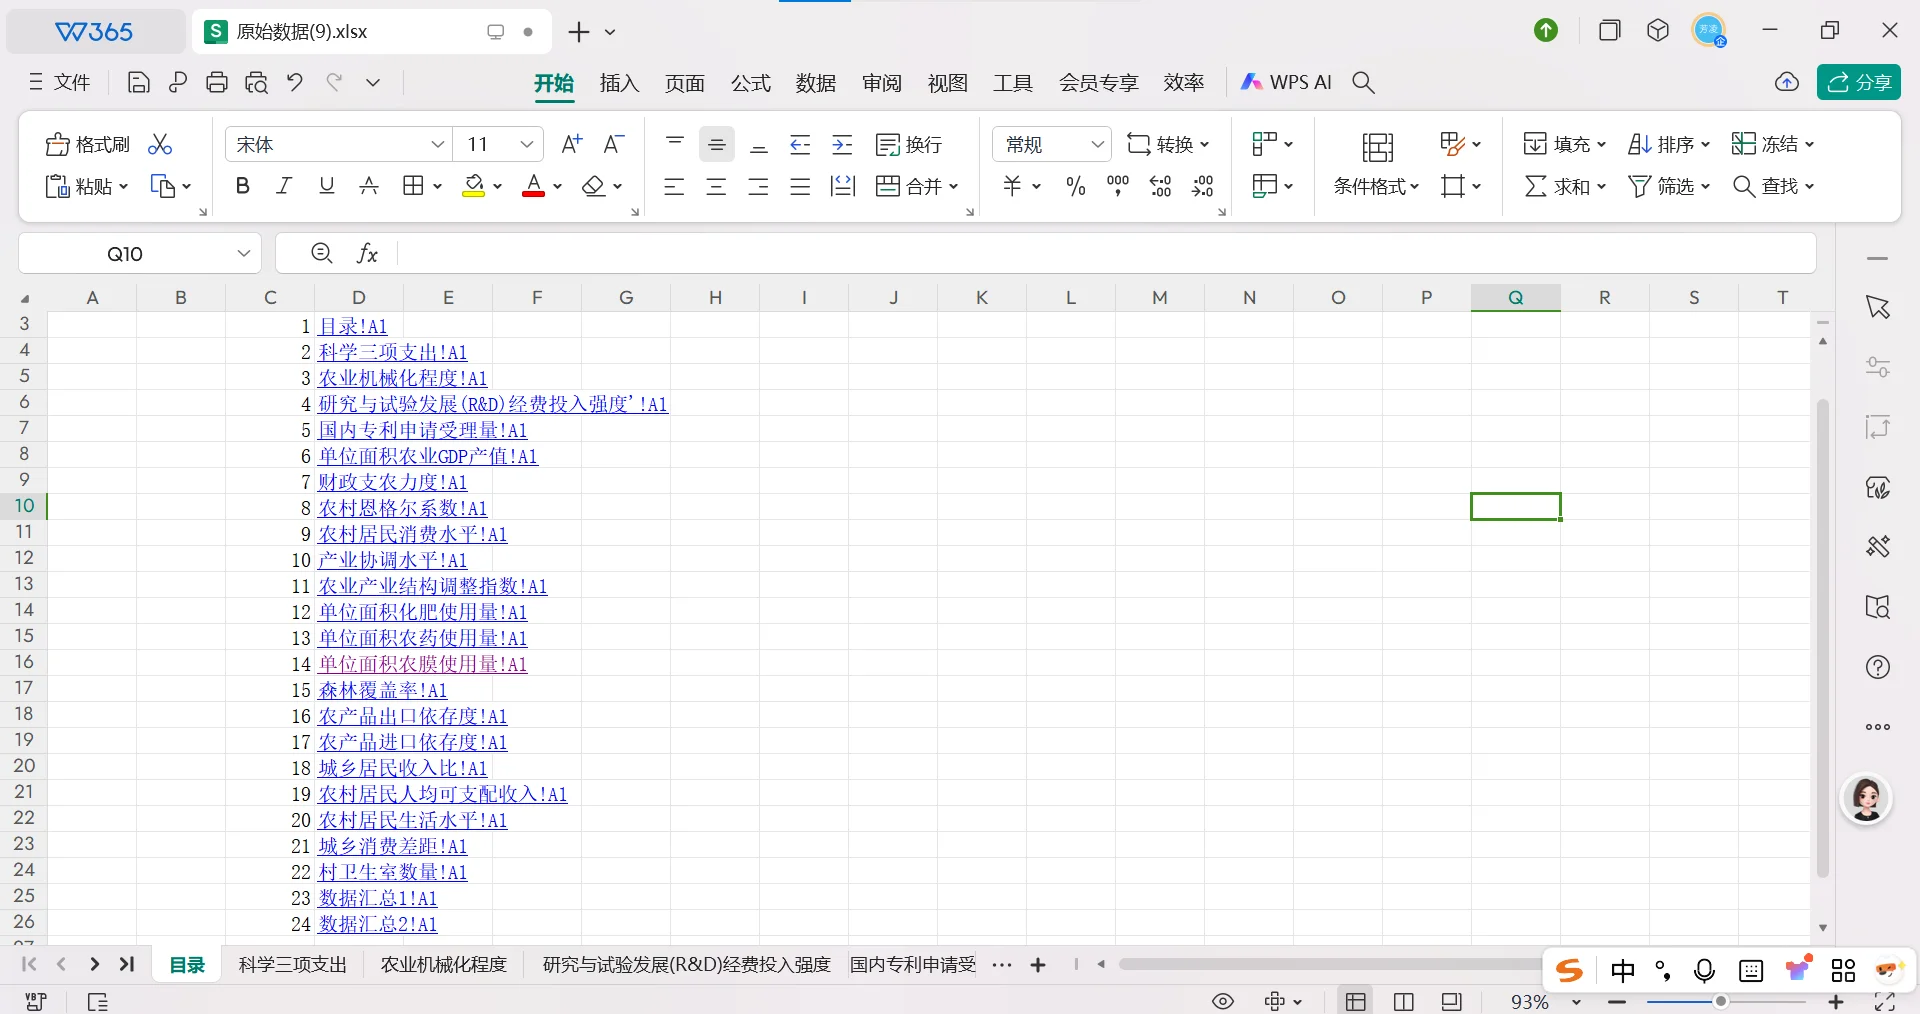Switch to 科学三项支出 sheet tab
Image resolution: width=1920 pixels, height=1014 pixels.
click(x=293, y=965)
